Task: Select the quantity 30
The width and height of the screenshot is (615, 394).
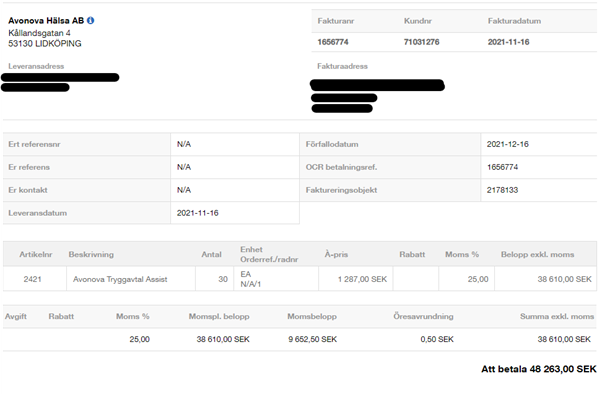Action: click(x=223, y=279)
